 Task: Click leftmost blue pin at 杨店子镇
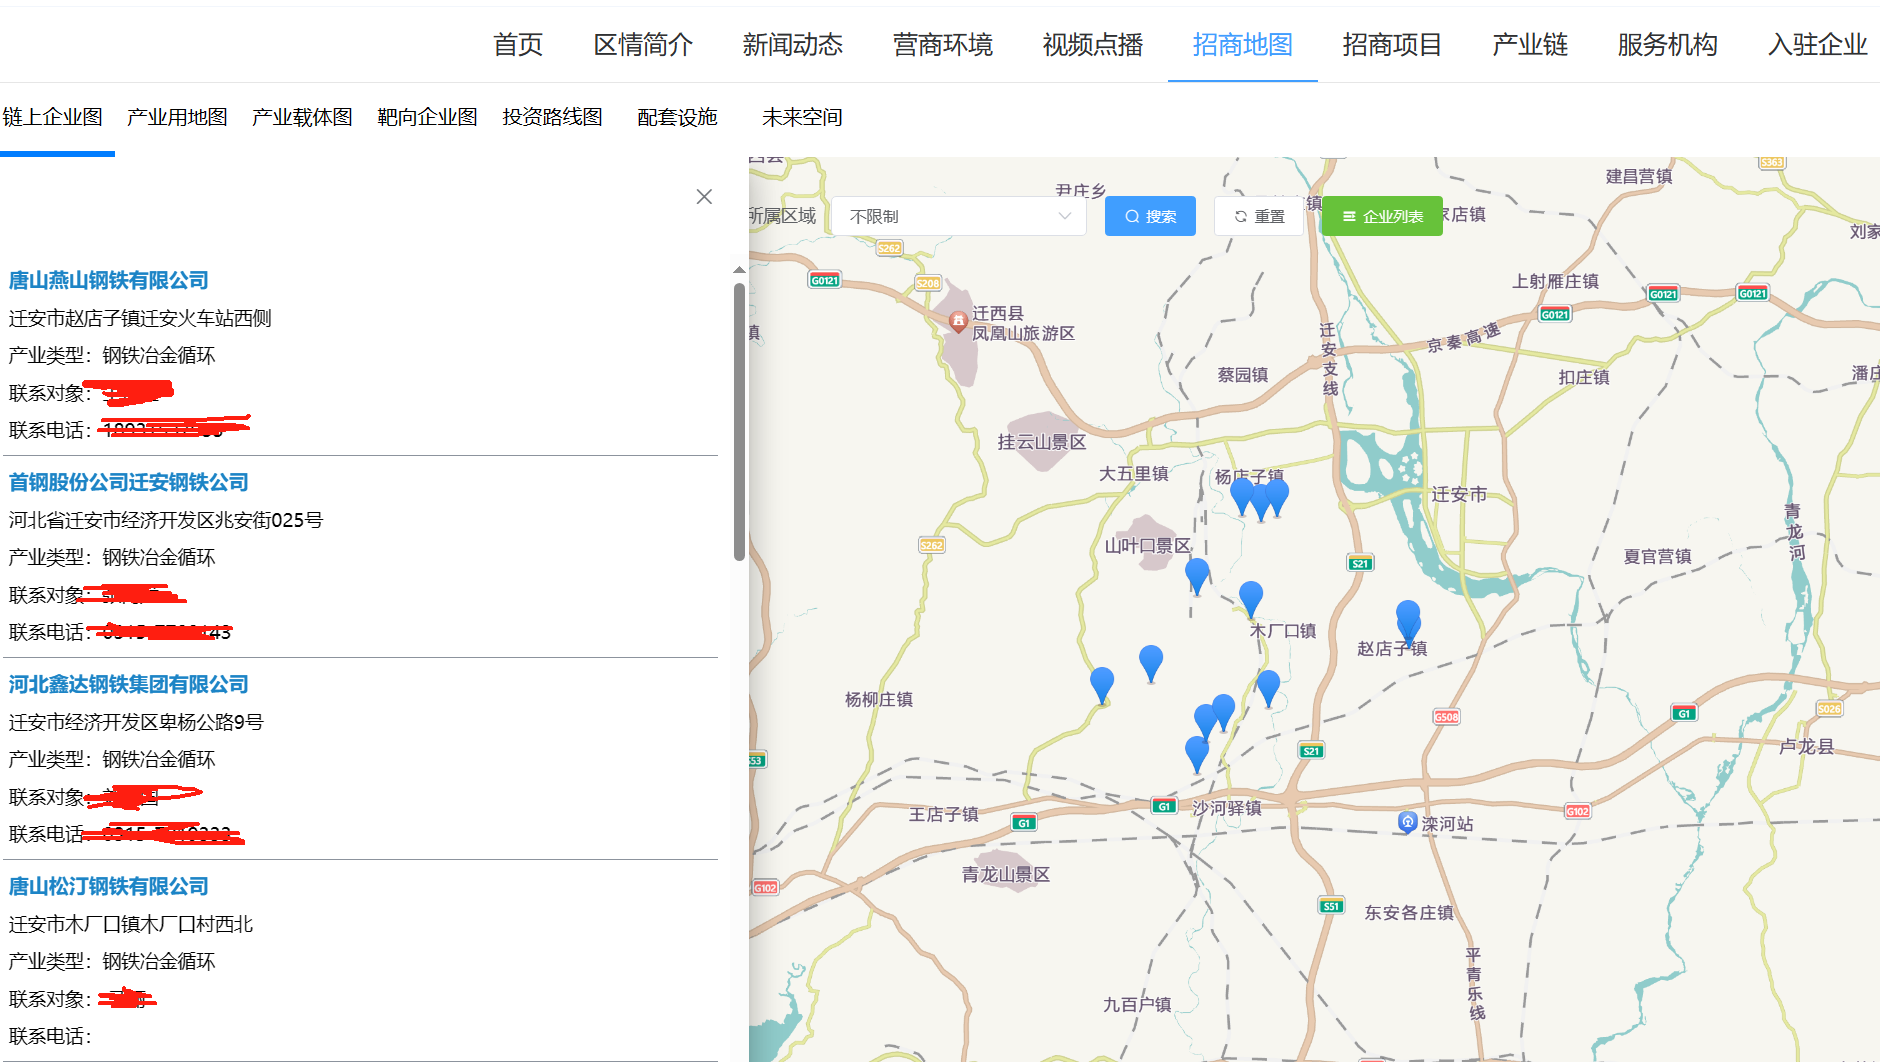coord(1241,494)
